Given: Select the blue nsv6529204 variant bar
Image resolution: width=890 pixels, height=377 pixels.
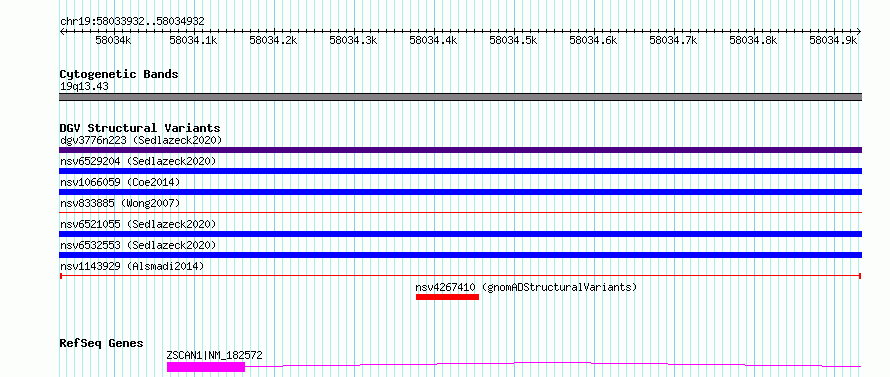Looking at the screenshot, I should tap(460, 171).
